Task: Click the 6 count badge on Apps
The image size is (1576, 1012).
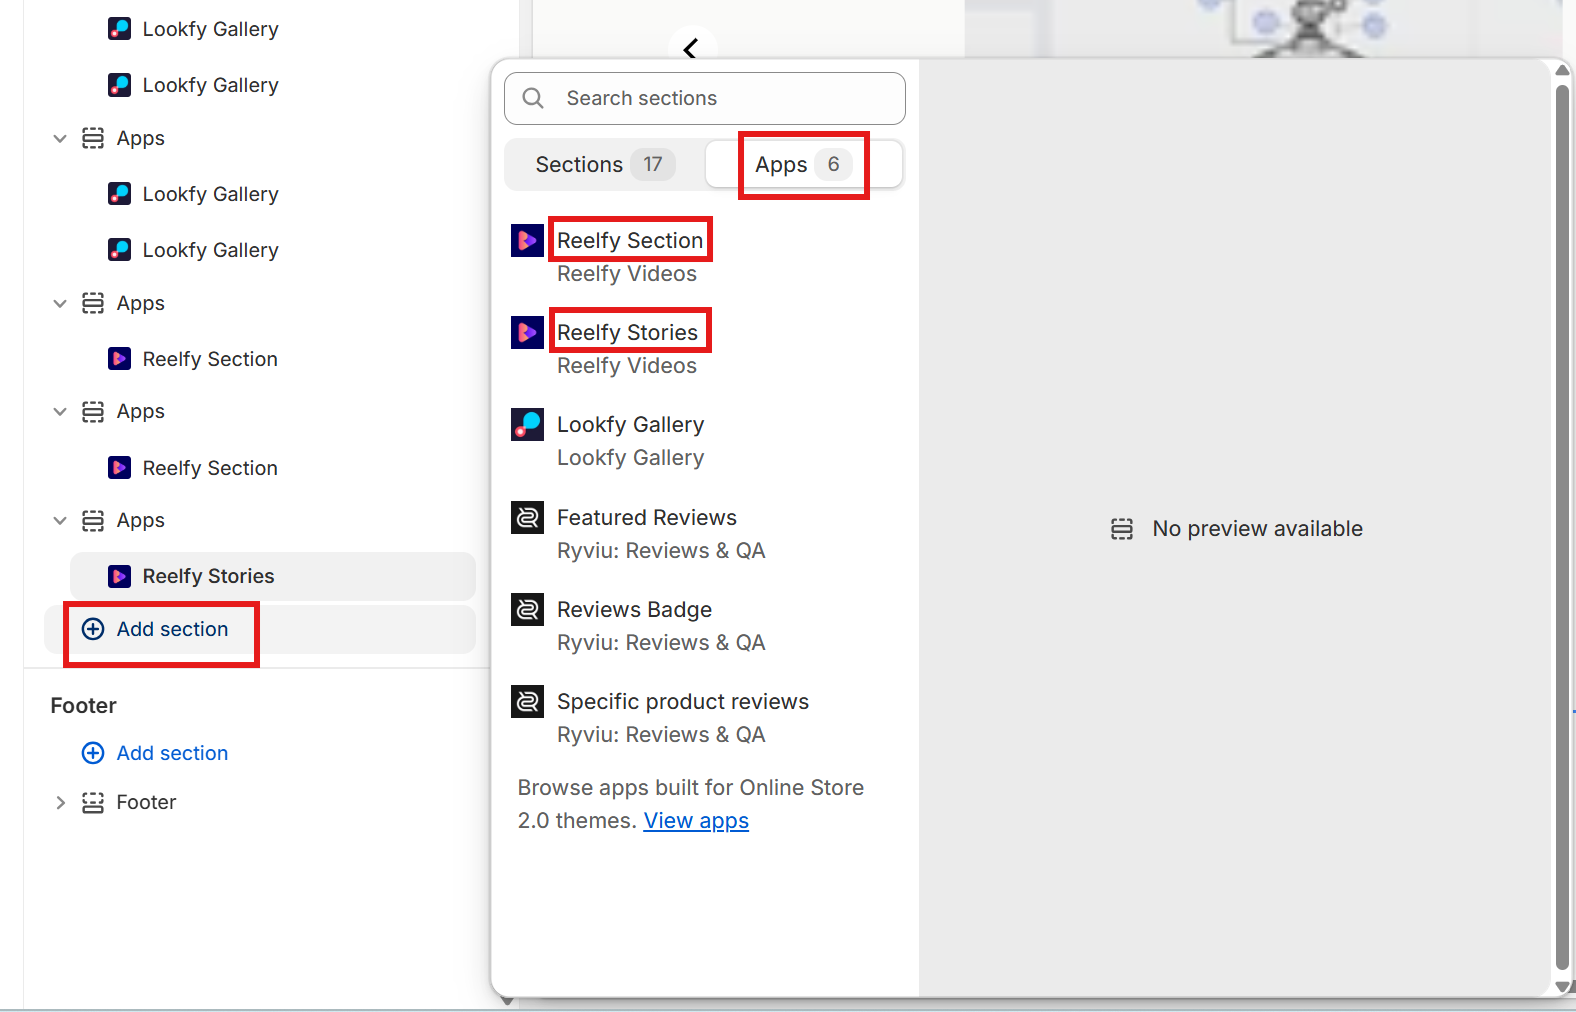Action: tap(833, 164)
